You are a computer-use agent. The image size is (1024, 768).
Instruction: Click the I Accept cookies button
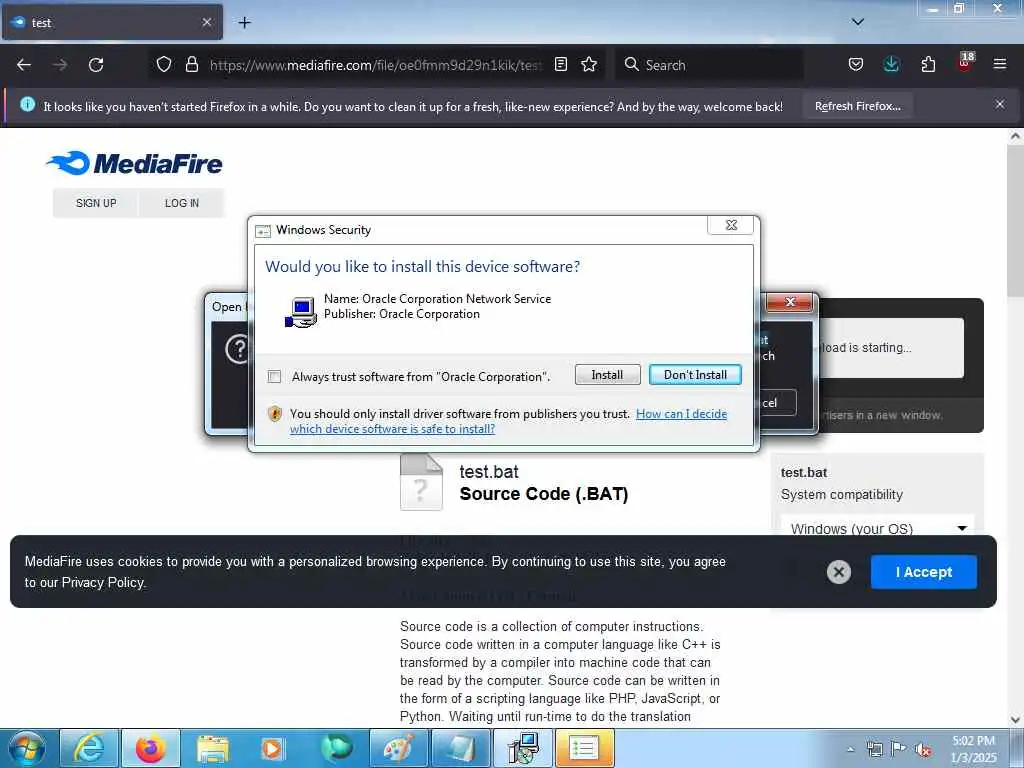click(923, 572)
